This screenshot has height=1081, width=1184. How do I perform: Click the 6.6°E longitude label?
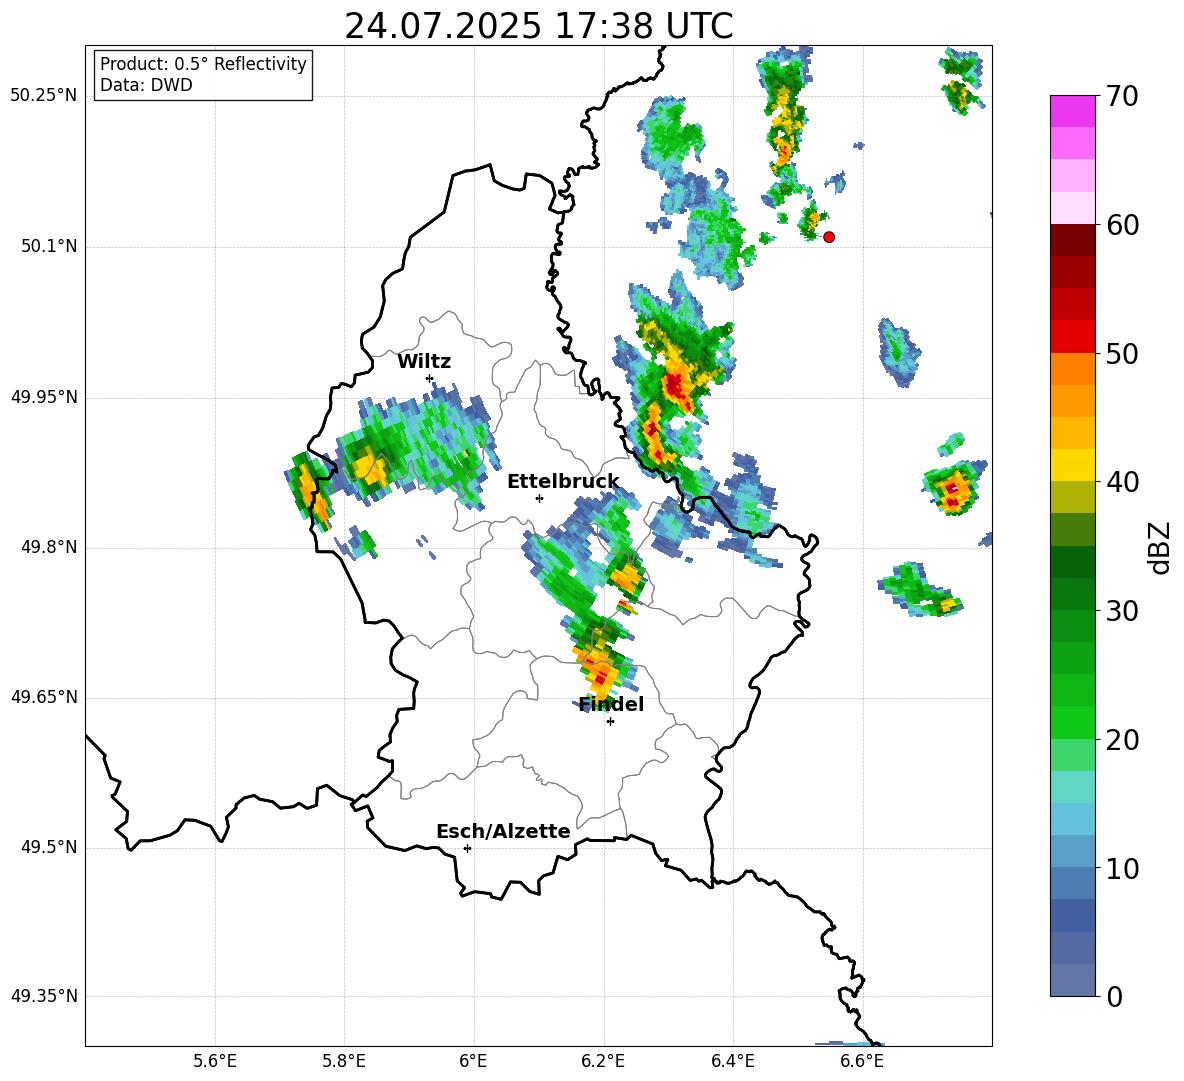pyautogui.click(x=862, y=1061)
